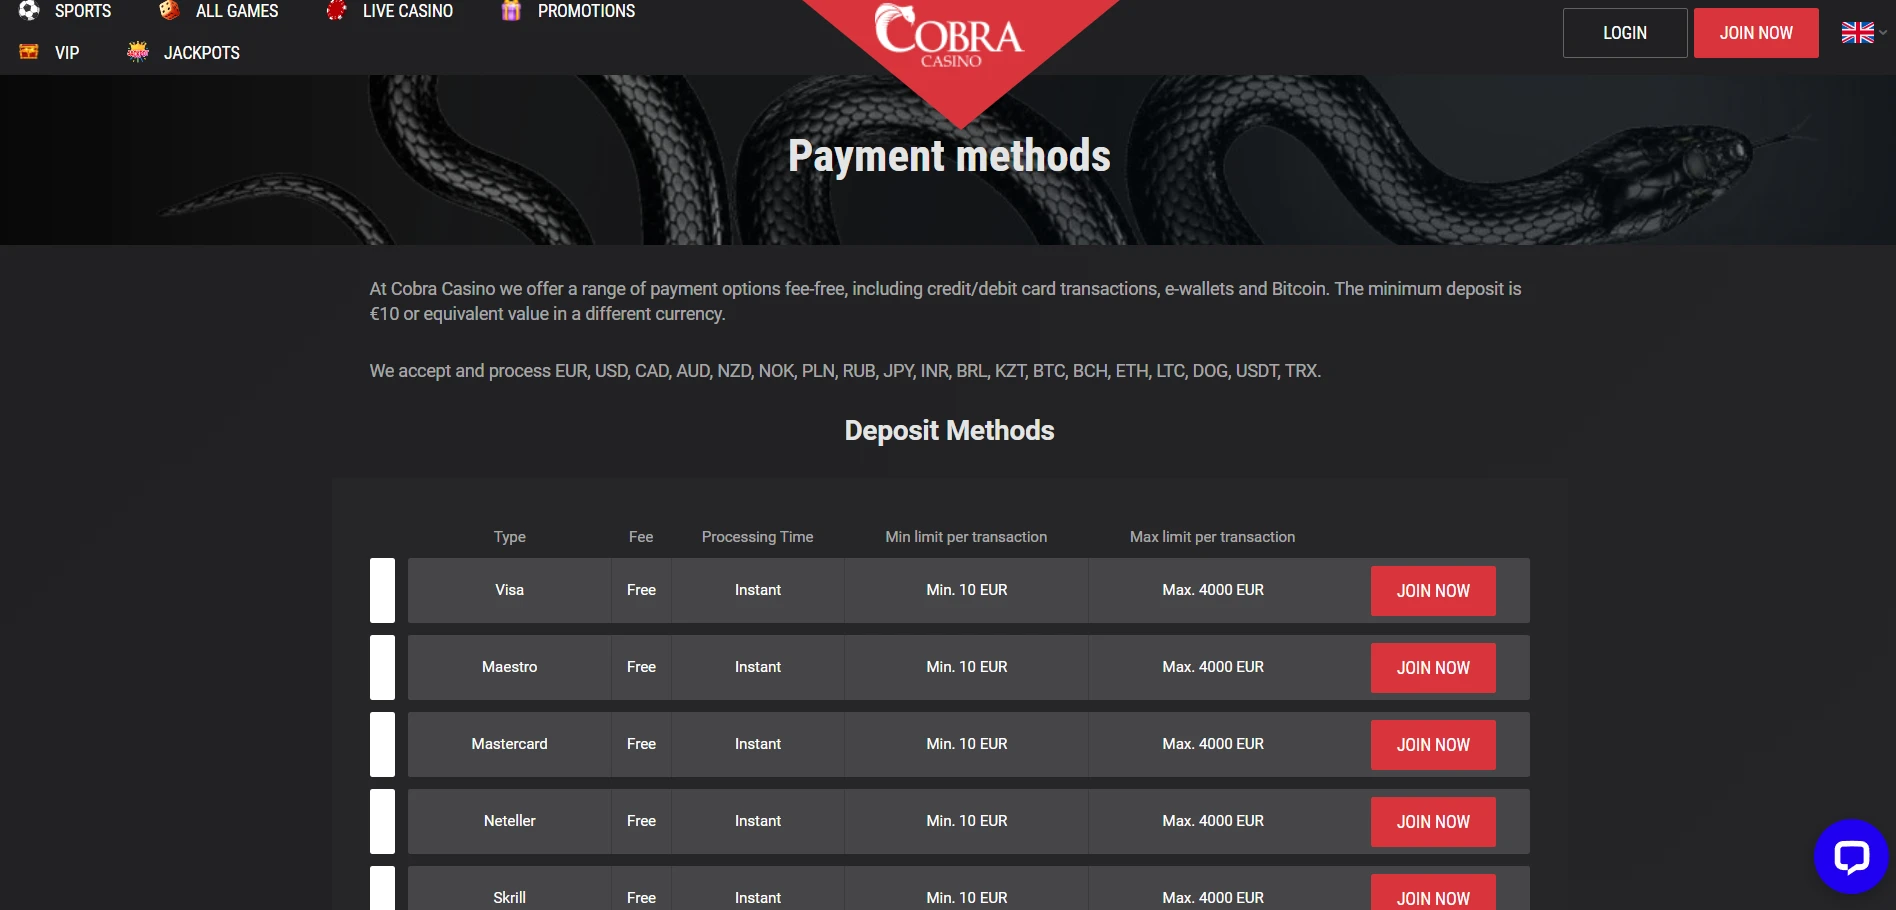
Task: Click the Processing Time column header
Action: click(758, 537)
